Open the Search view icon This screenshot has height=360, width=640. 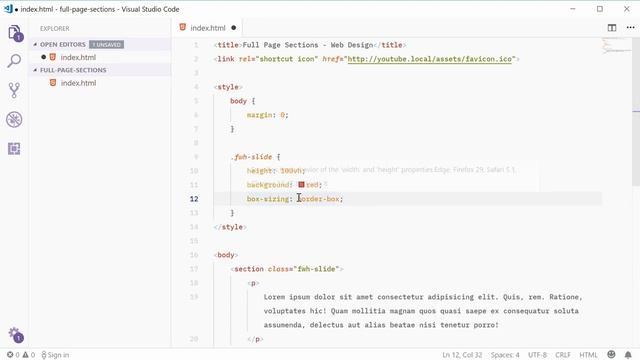click(x=14, y=61)
